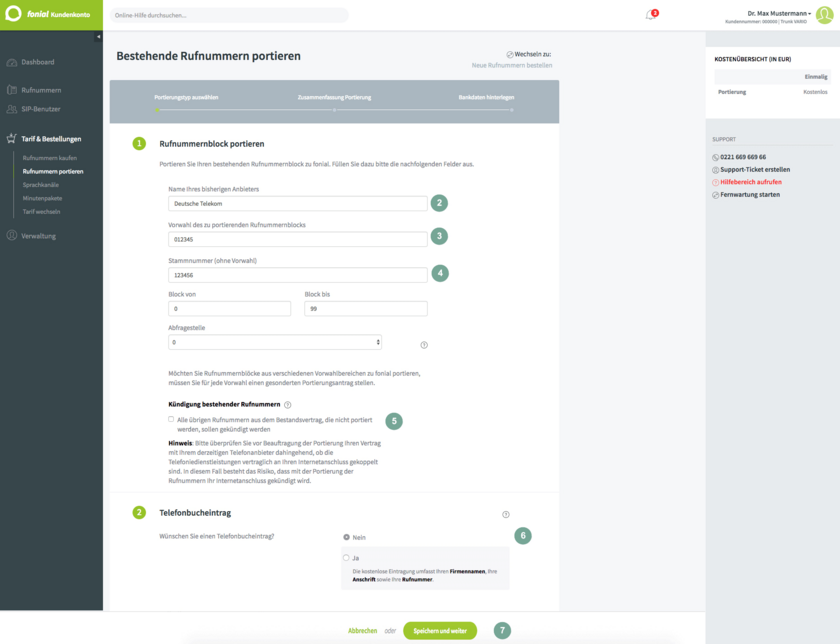840x644 pixels.
Task: Open notifications bell icon
Action: pyautogui.click(x=651, y=14)
